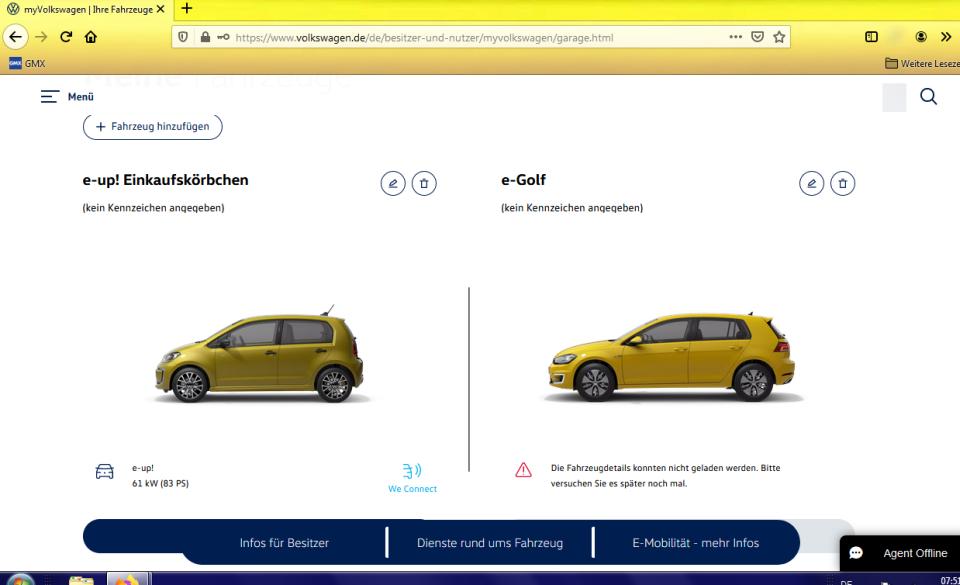Bookmark this page with the star
The image size is (960, 585).
pos(779,37)
